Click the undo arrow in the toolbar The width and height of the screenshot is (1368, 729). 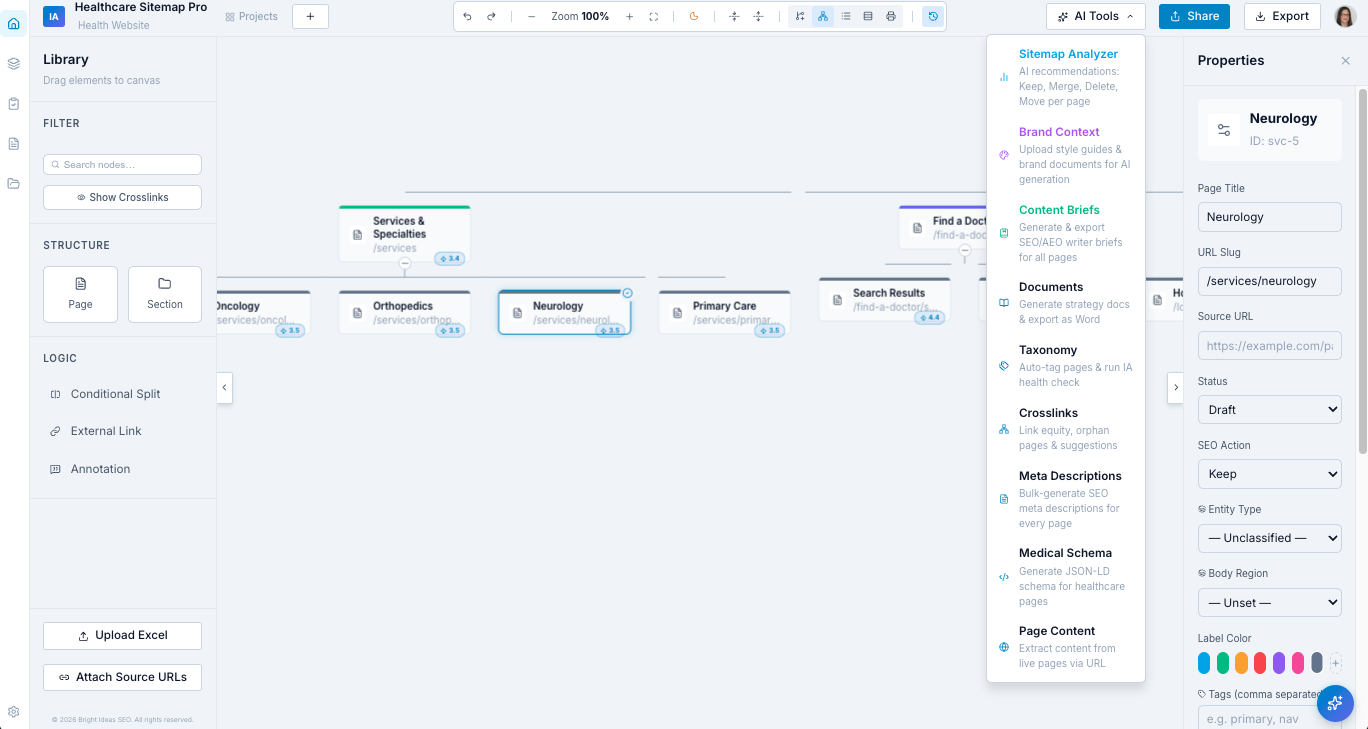pos(467,16)
